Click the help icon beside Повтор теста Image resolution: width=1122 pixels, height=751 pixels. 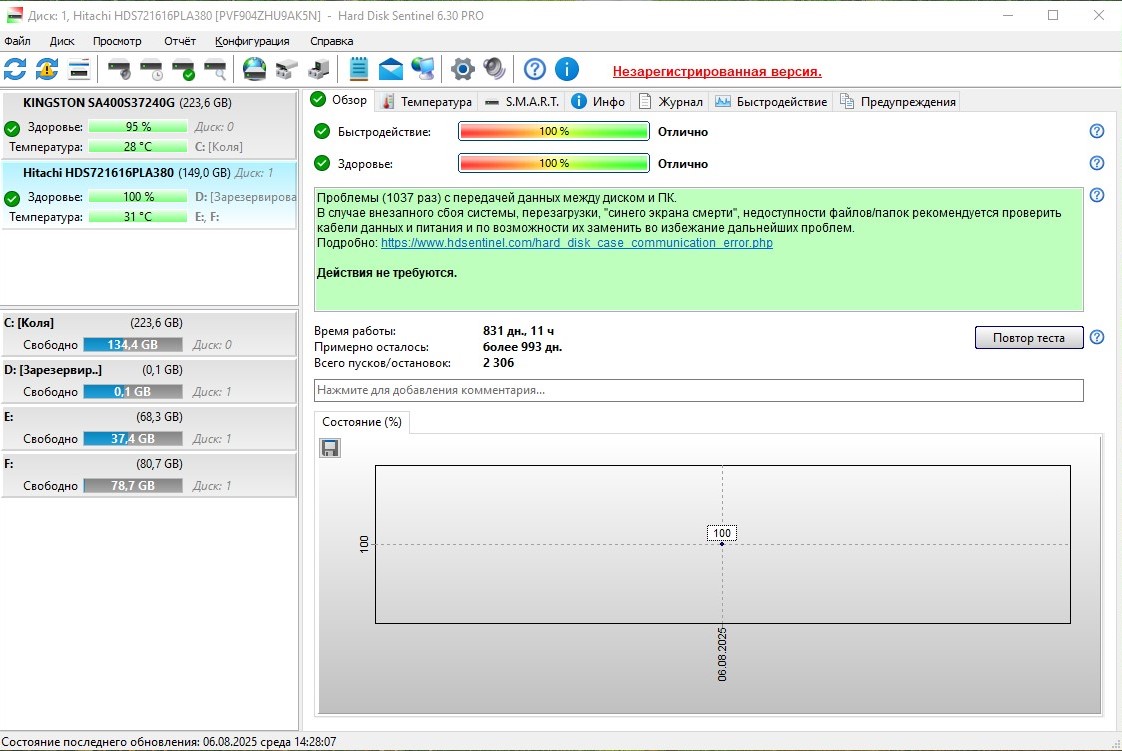1096,338
